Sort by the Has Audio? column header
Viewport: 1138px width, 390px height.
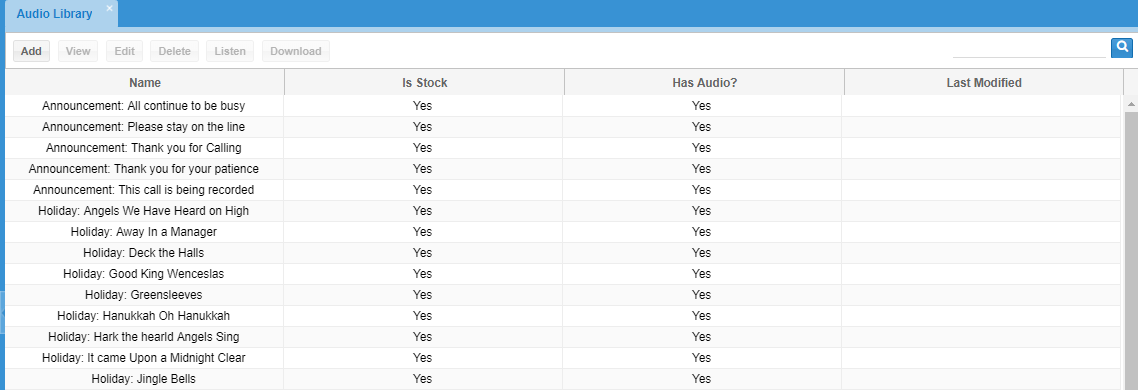click(x=705, y=83)
